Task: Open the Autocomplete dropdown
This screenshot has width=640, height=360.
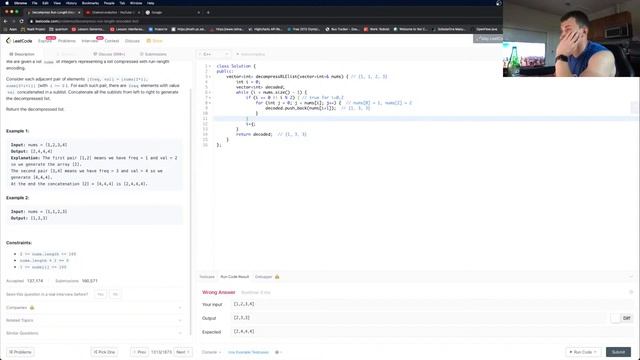Action: 251,54
